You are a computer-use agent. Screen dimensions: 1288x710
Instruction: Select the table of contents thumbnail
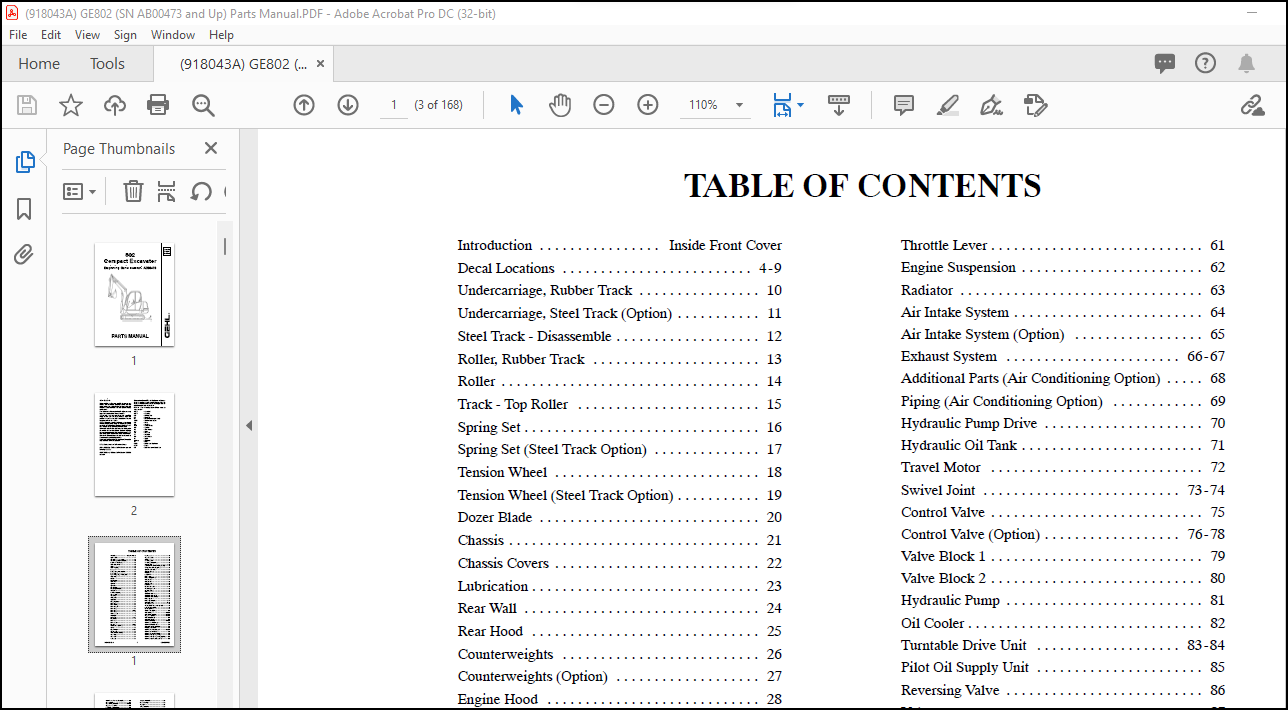pos(134,595)
